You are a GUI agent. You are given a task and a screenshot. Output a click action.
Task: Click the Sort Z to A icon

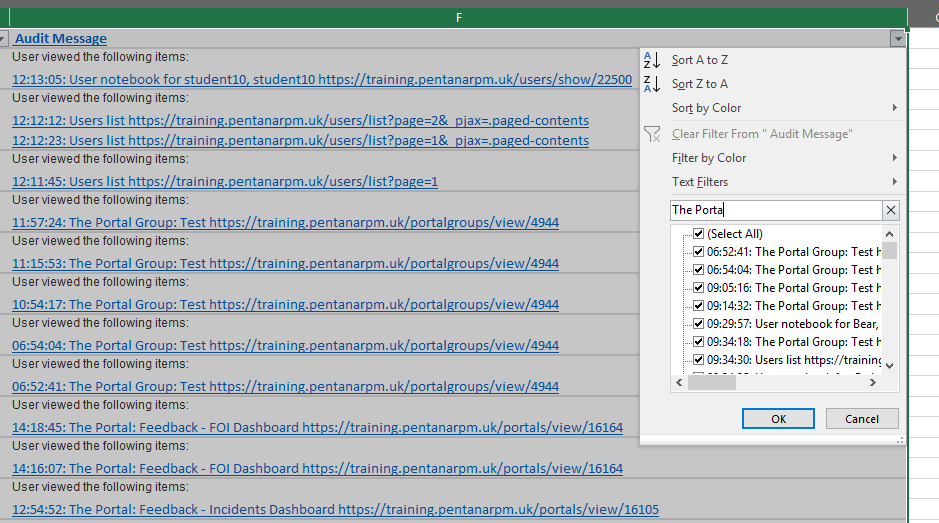click(x=652, y=84)
